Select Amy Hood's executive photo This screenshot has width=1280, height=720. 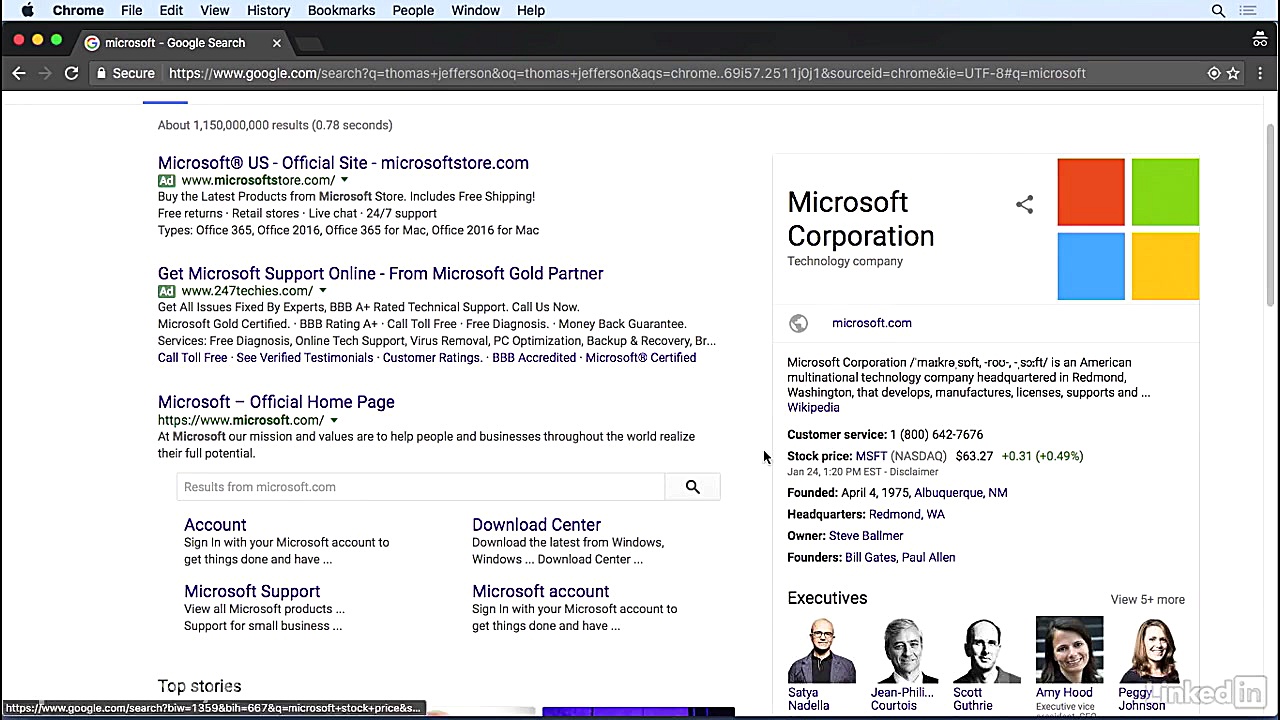[1070, 650]
